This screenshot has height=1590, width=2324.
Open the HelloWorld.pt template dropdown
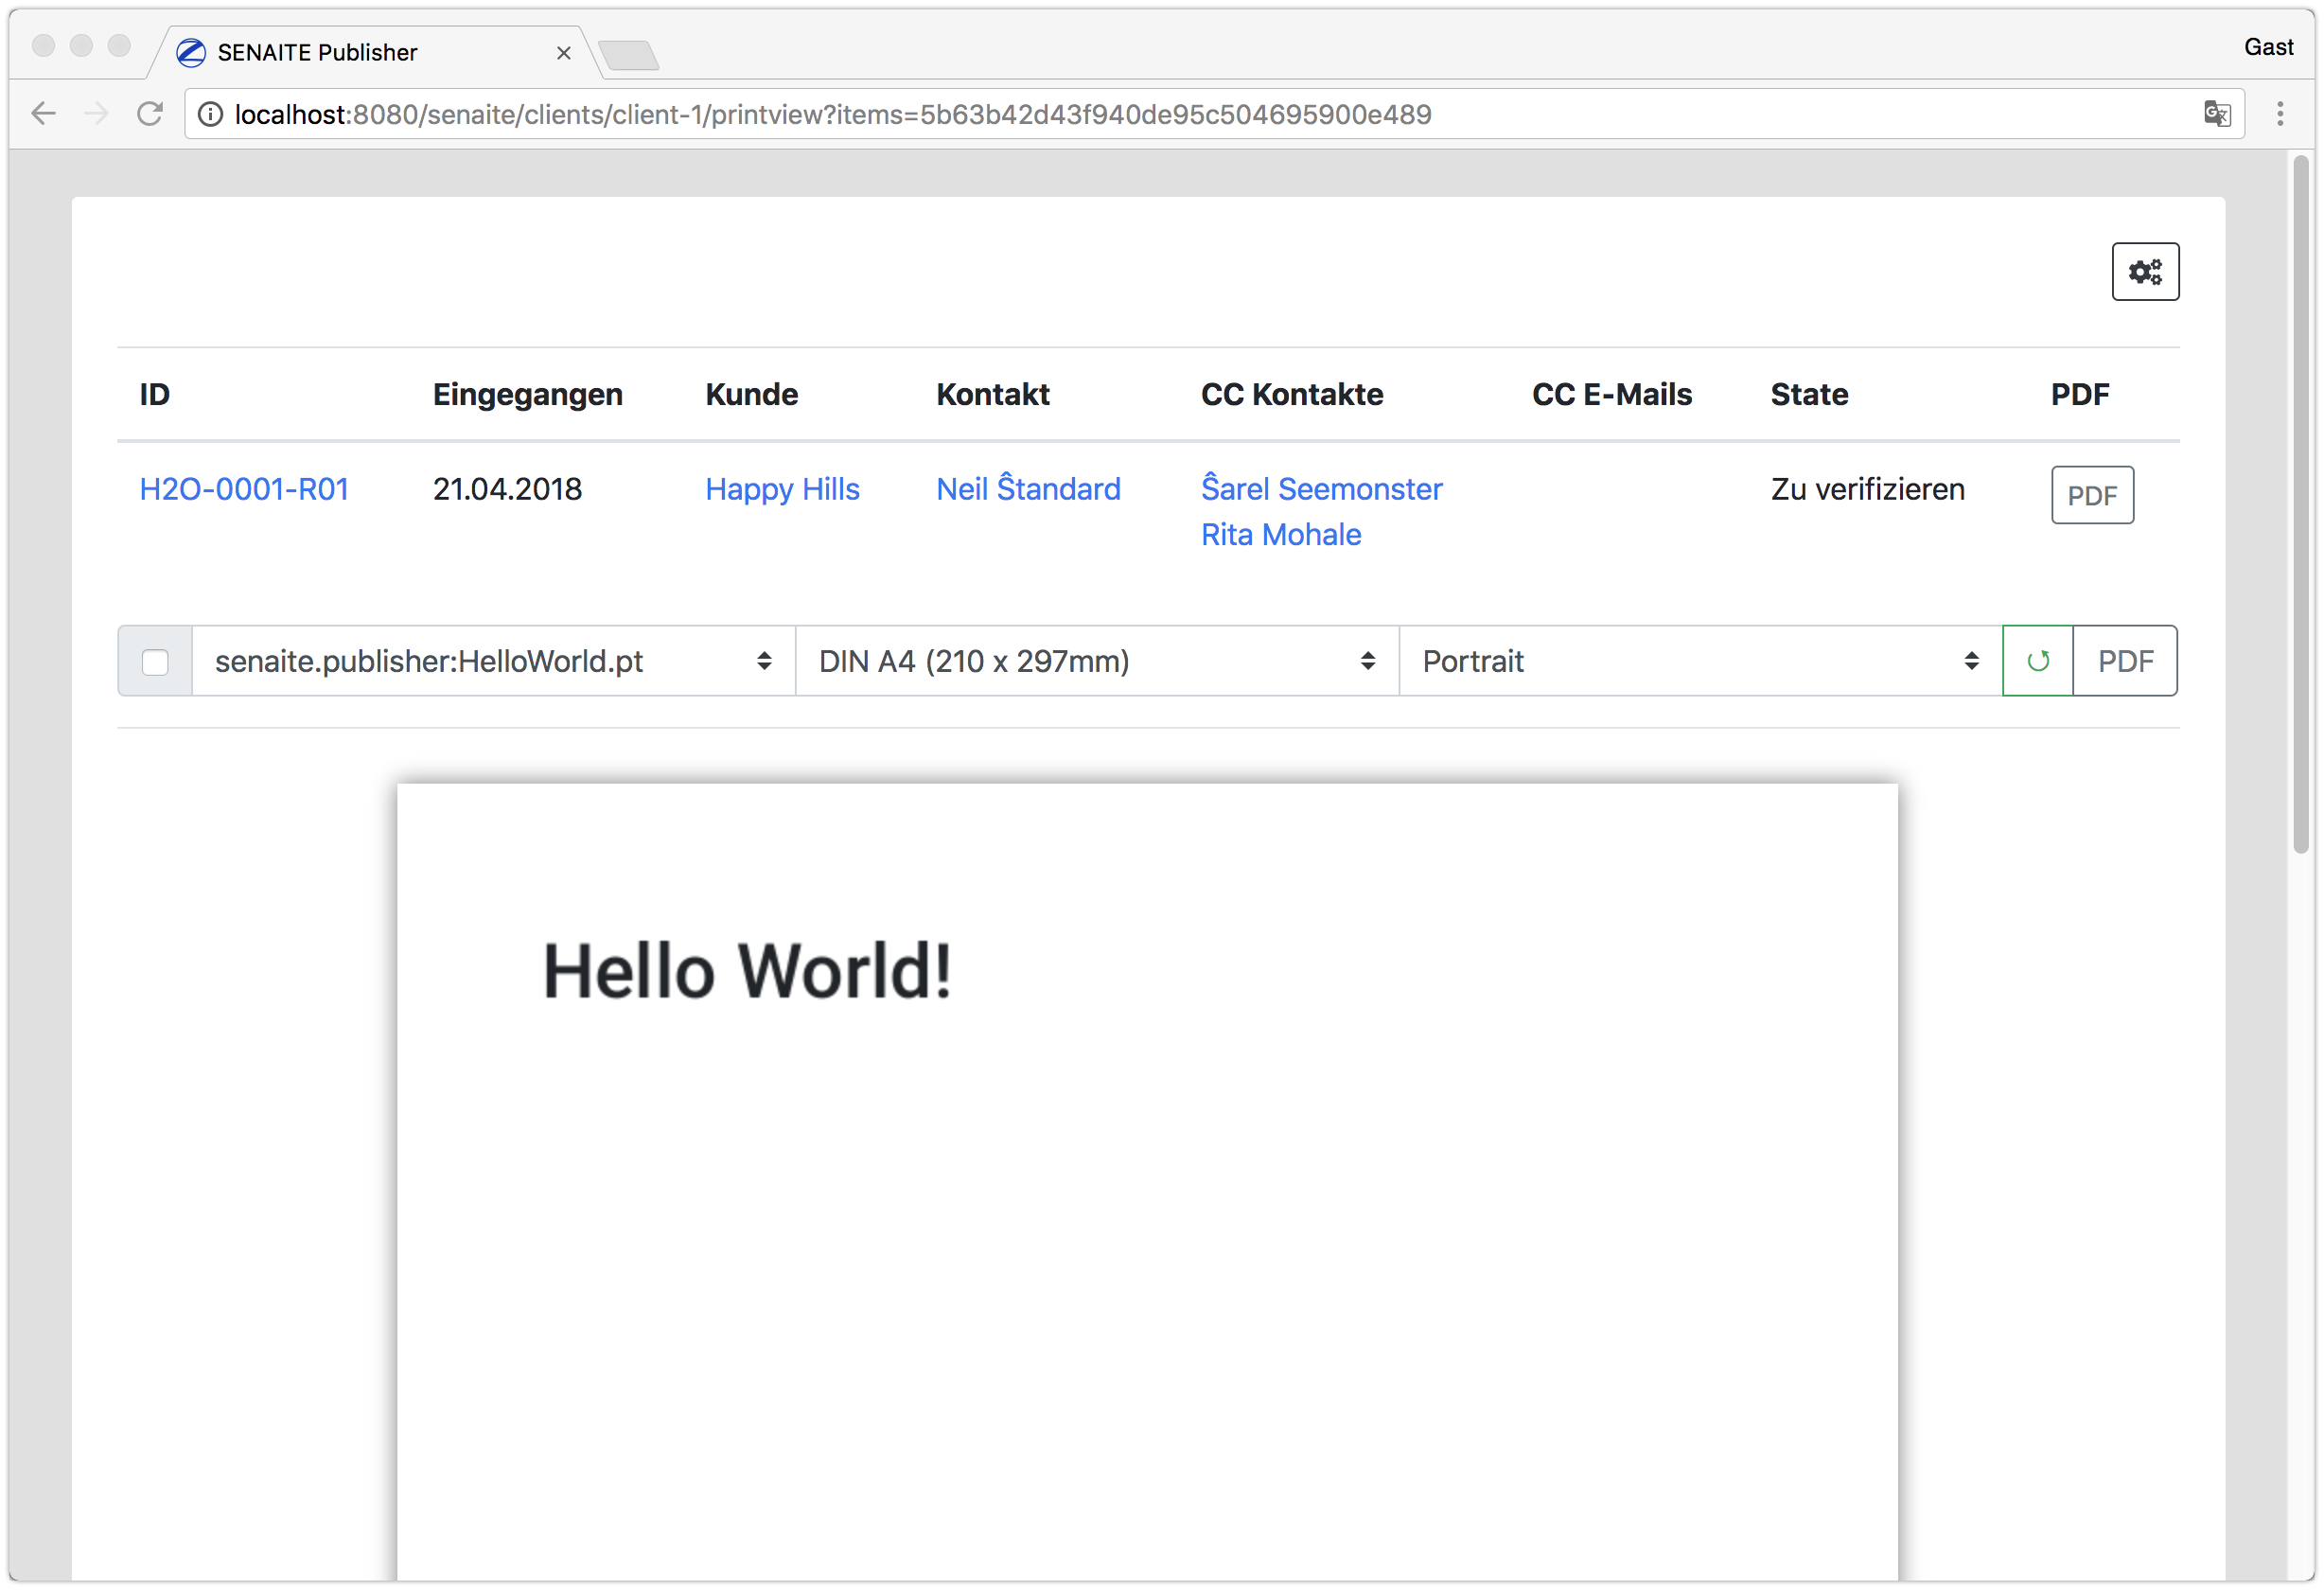(x=493, y=661)
